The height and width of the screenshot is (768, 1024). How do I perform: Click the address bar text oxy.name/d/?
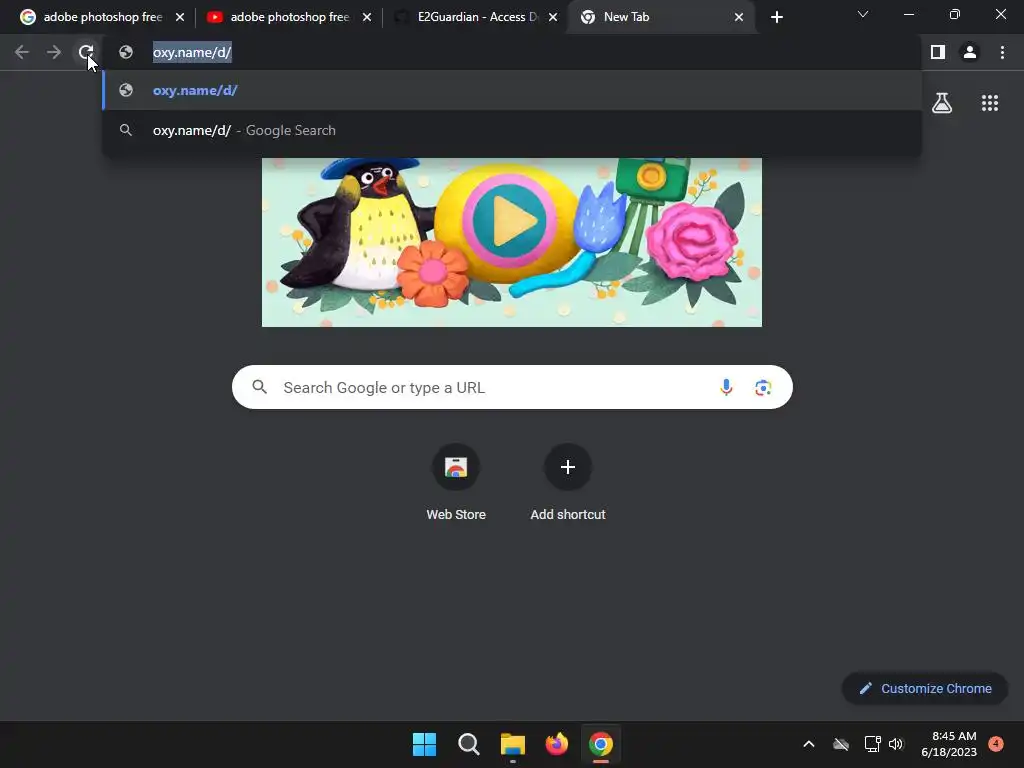pyautogui.click(x=192, y=52)
